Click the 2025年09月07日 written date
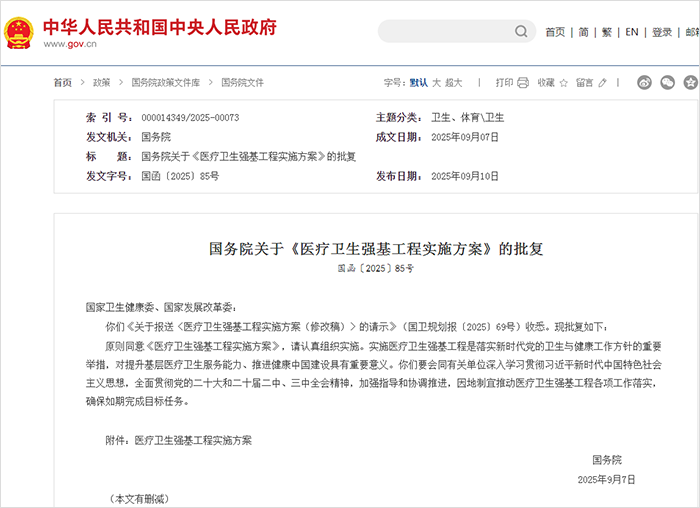 pyautogui.click(x=465, y=137)
